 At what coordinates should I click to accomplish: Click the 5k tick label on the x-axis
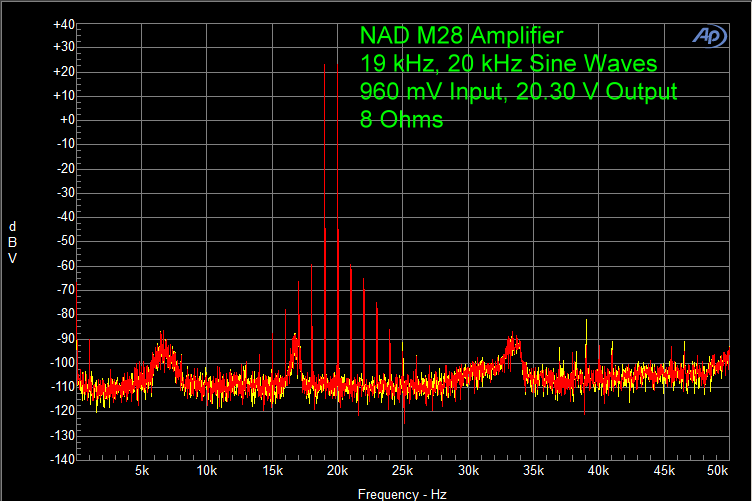point(142,470)
